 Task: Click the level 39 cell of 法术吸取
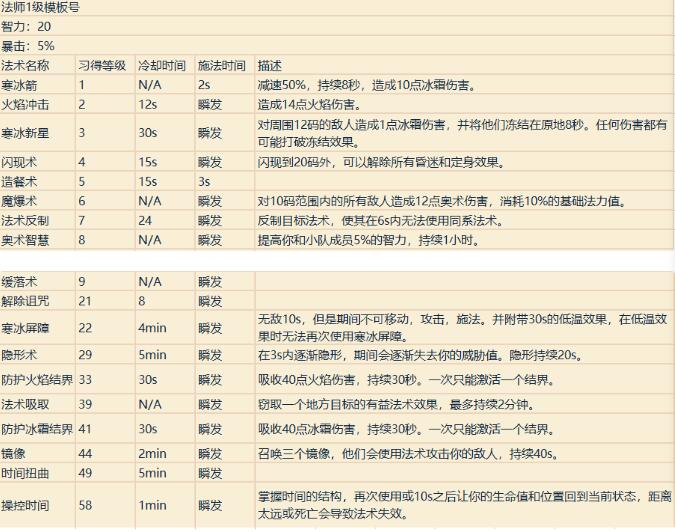[85, 405]
